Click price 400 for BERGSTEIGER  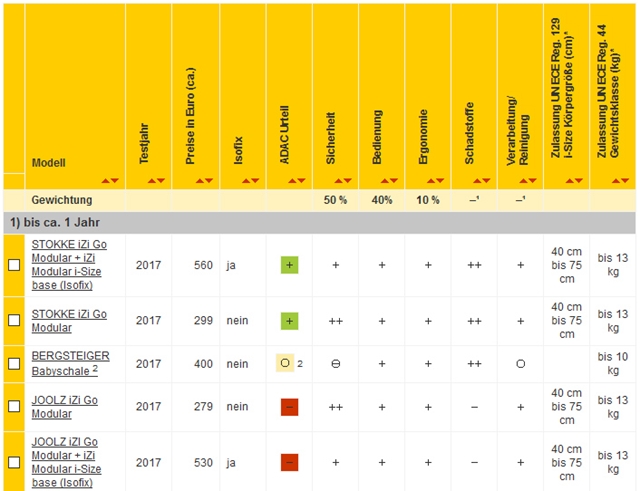coord(203,364)
